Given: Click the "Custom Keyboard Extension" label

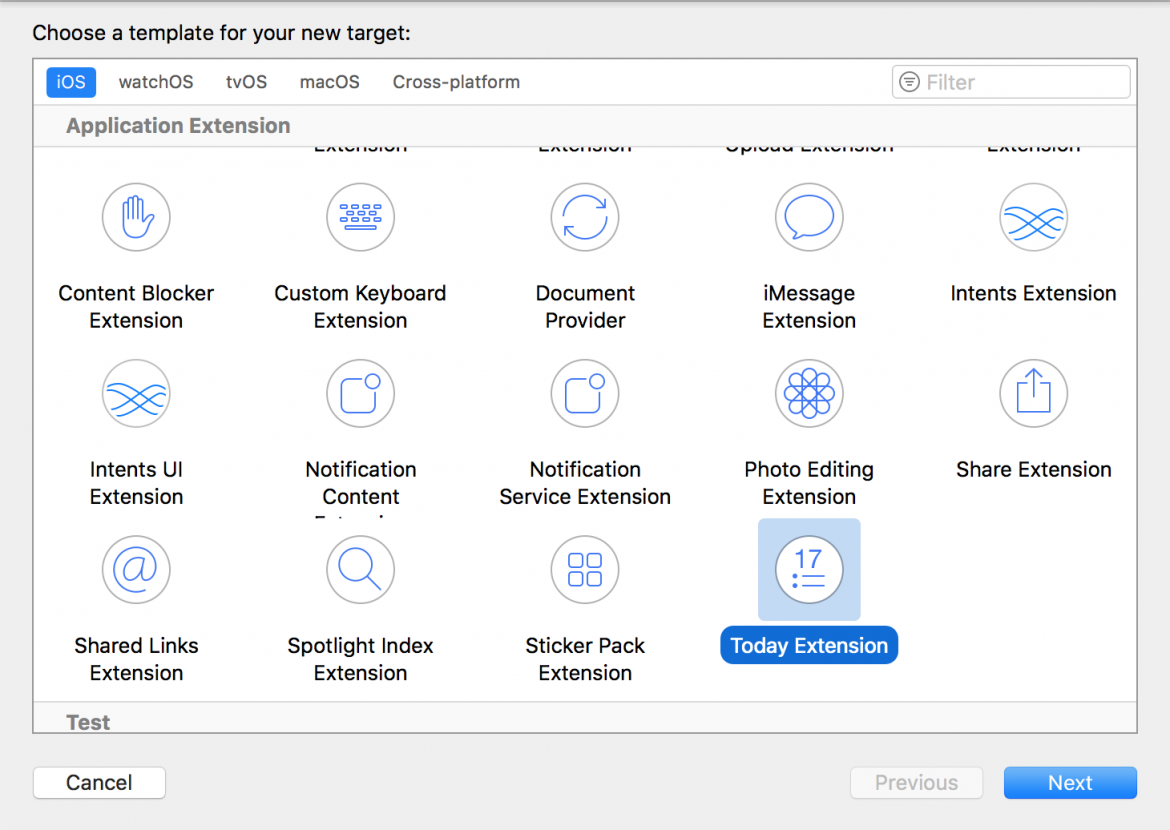Looking at the screenshot, I should point(360,307).
